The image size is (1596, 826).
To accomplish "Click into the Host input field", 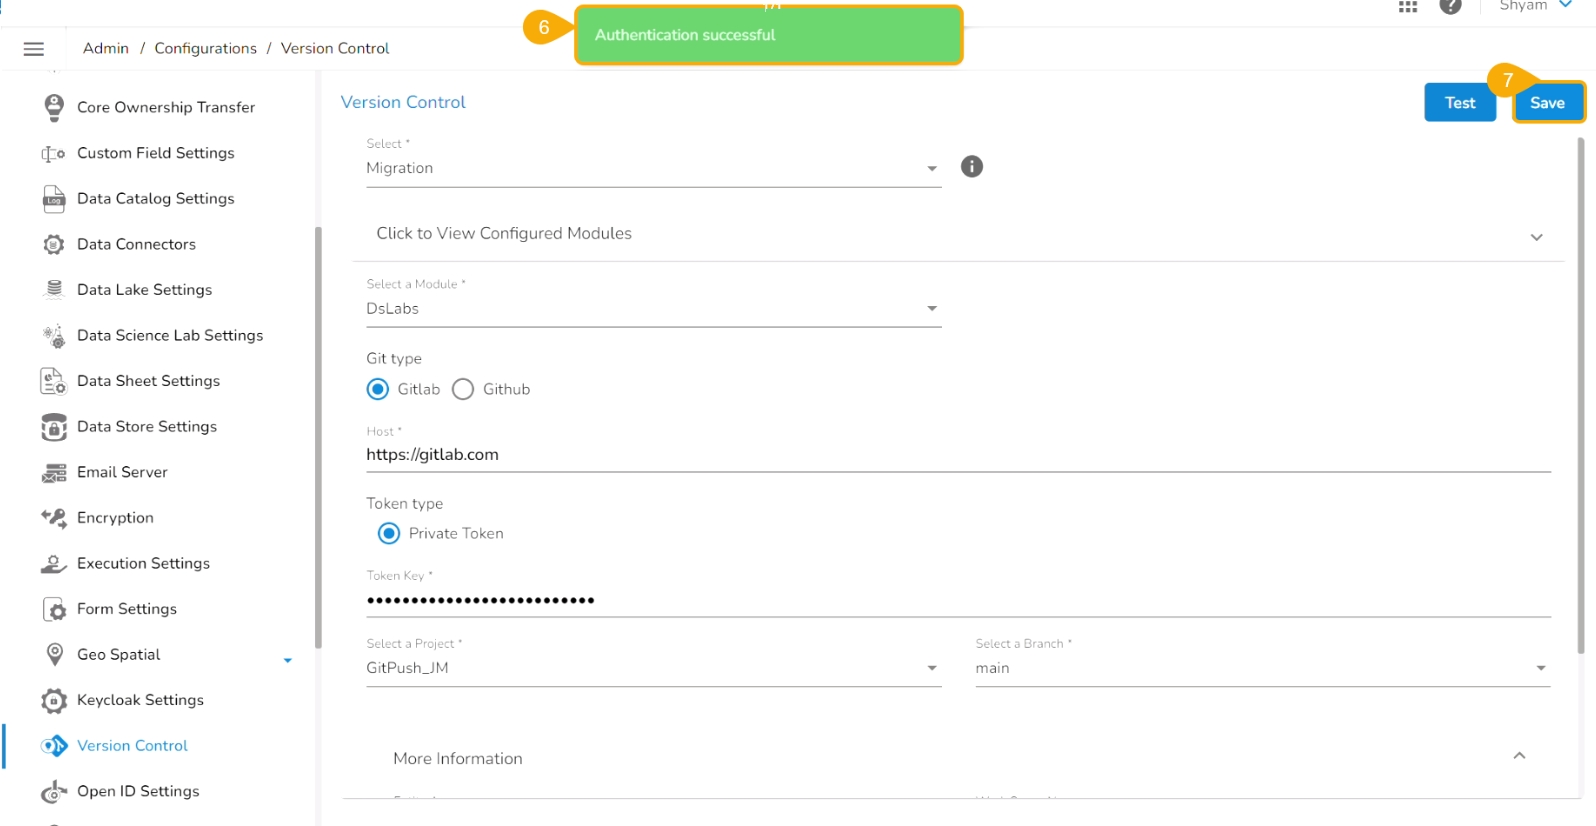I will click(957, 455).
